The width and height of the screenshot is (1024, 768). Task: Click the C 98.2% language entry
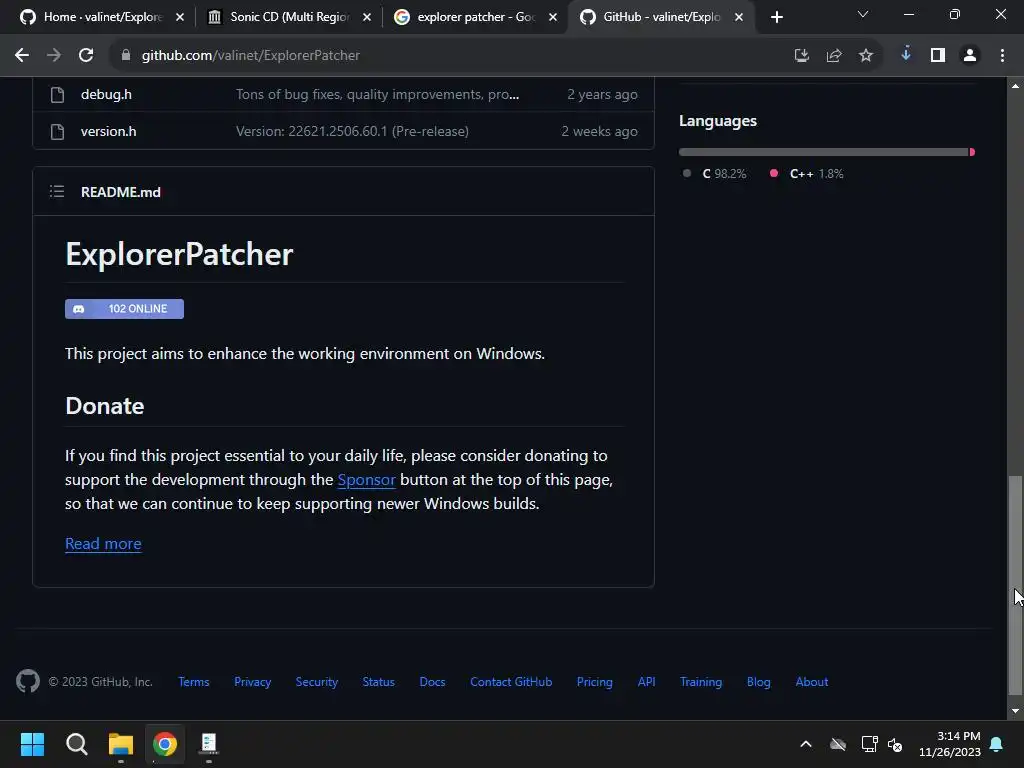click(x=714, y=174)
